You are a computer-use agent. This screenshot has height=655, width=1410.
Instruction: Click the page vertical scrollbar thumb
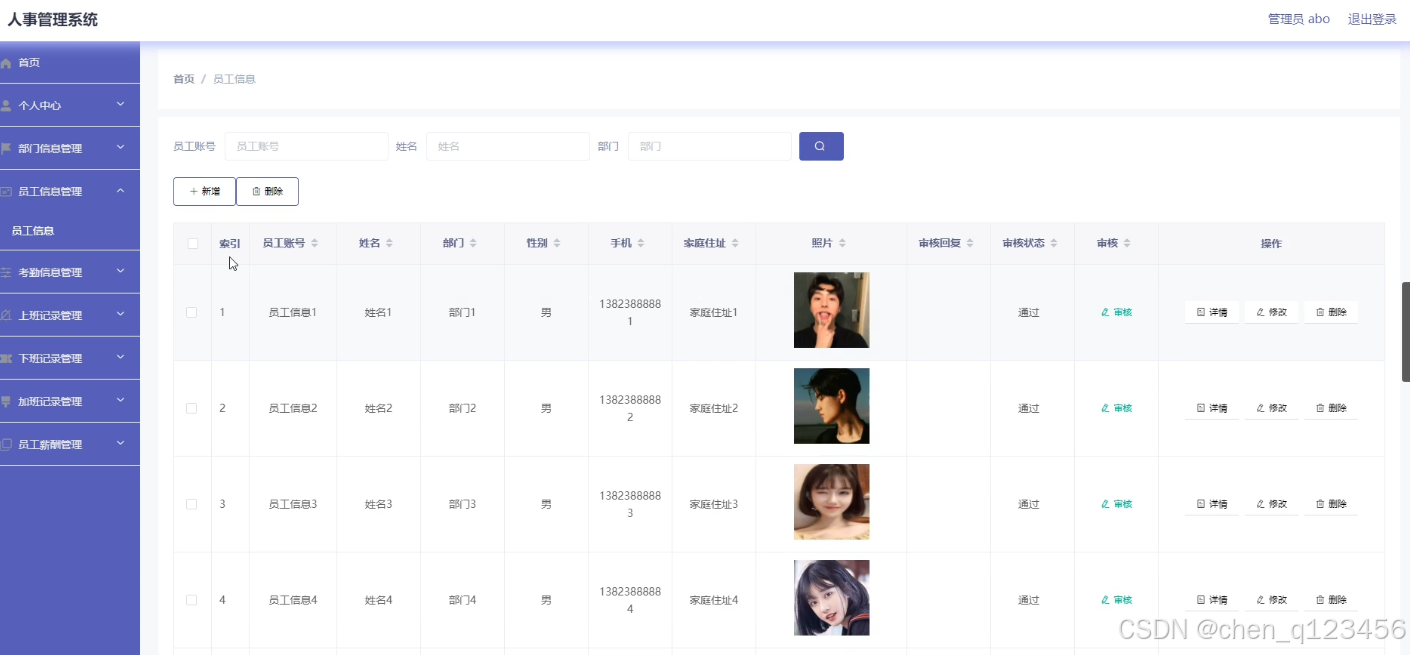click(1405, 332)
